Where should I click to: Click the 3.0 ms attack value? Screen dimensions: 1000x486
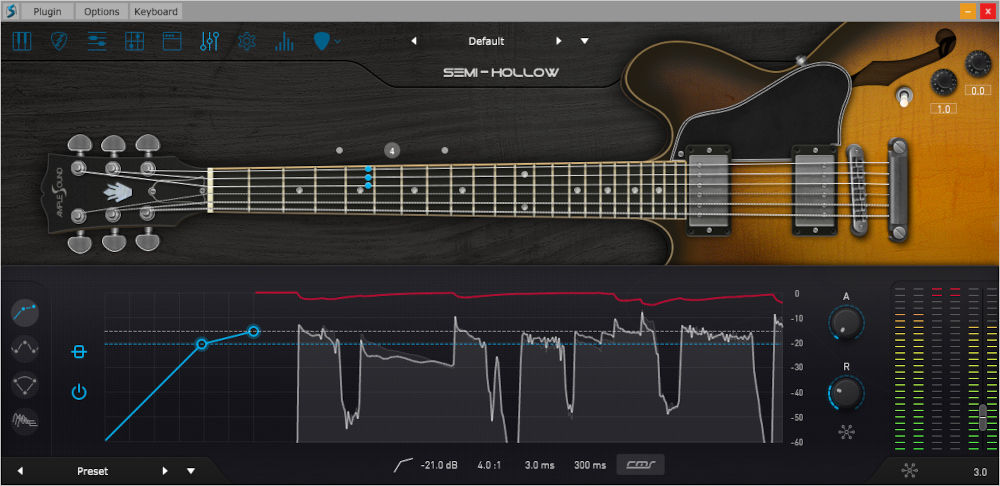click(540, 466)
